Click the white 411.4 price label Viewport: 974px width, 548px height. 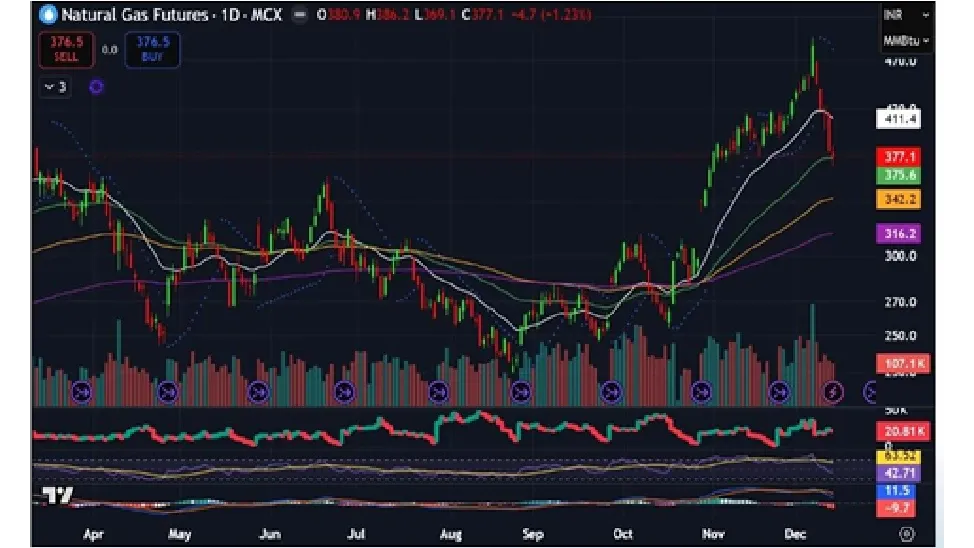pos(898,119)
